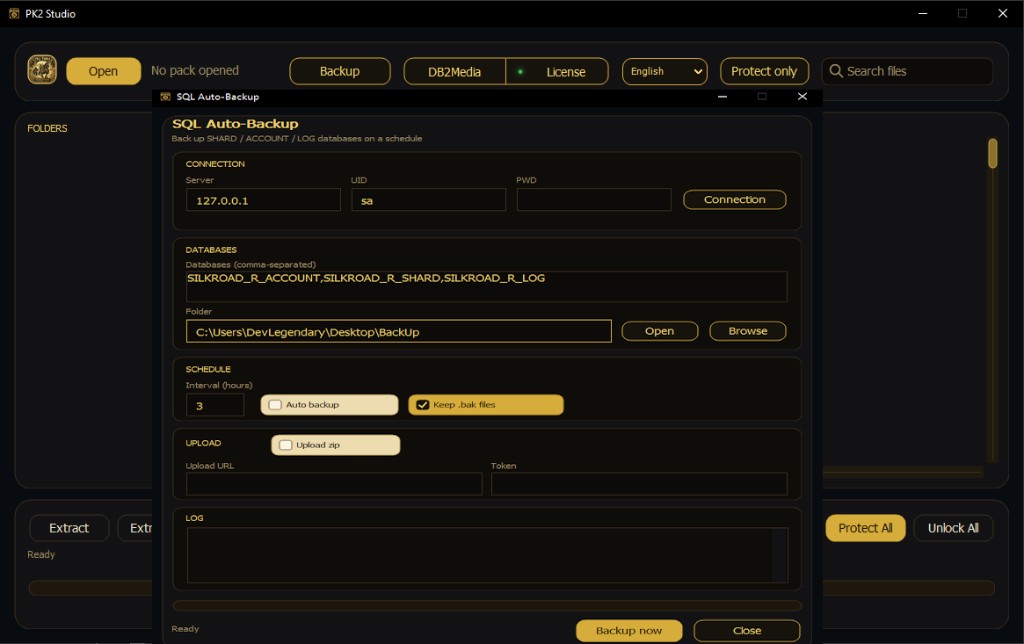Click the Folder path input field
Viewport: 1024px width, 644px height.
(x=398, y=331)
